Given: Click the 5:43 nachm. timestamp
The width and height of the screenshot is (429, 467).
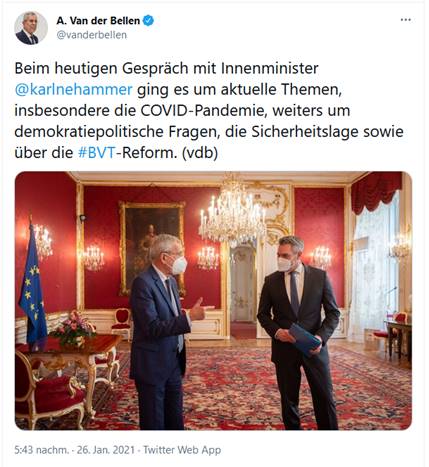Looking at the screenshot, I should coord(41,450).
